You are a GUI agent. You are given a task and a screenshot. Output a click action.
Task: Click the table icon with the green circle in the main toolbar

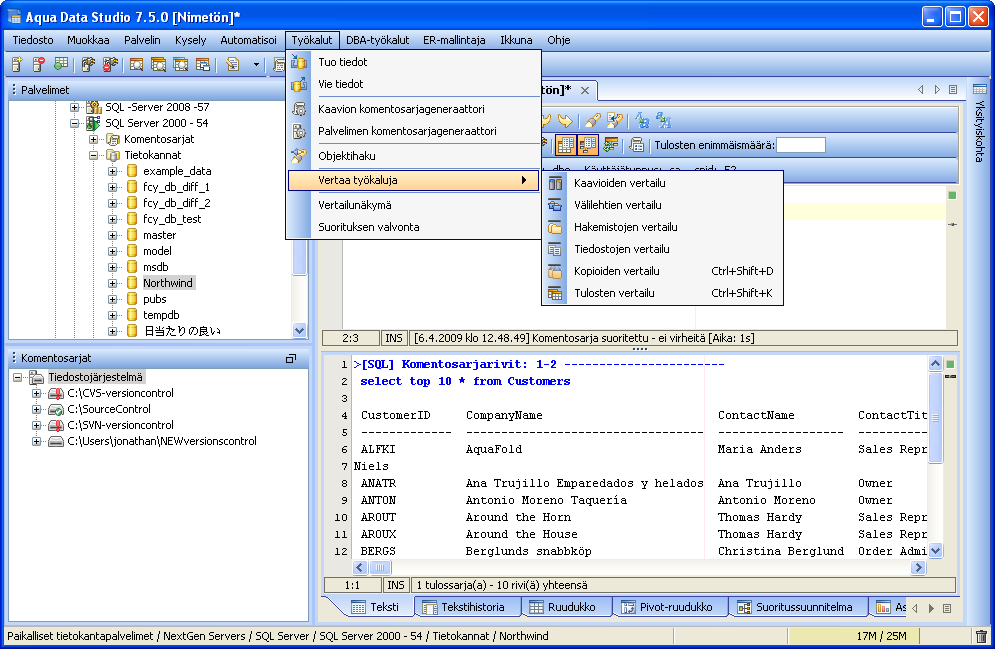61,64
